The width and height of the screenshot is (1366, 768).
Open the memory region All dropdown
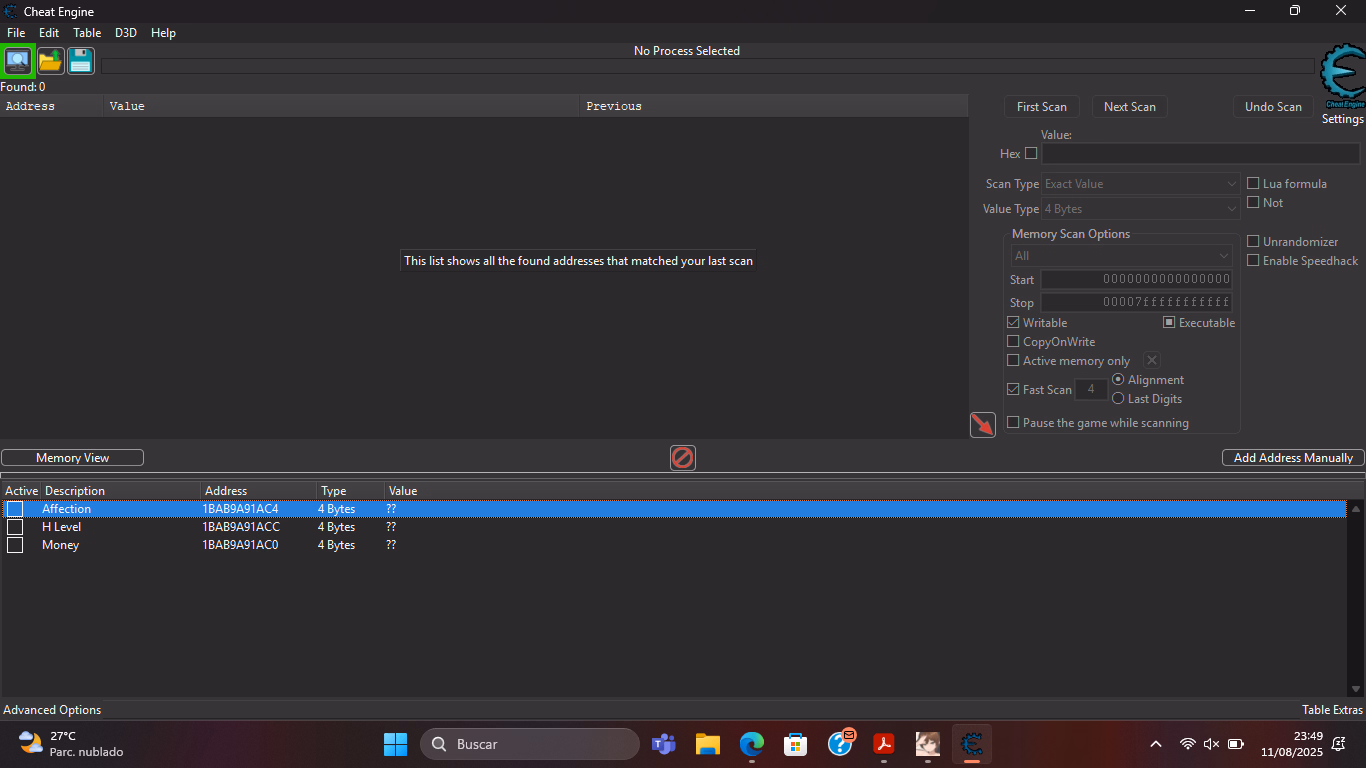1120,256
